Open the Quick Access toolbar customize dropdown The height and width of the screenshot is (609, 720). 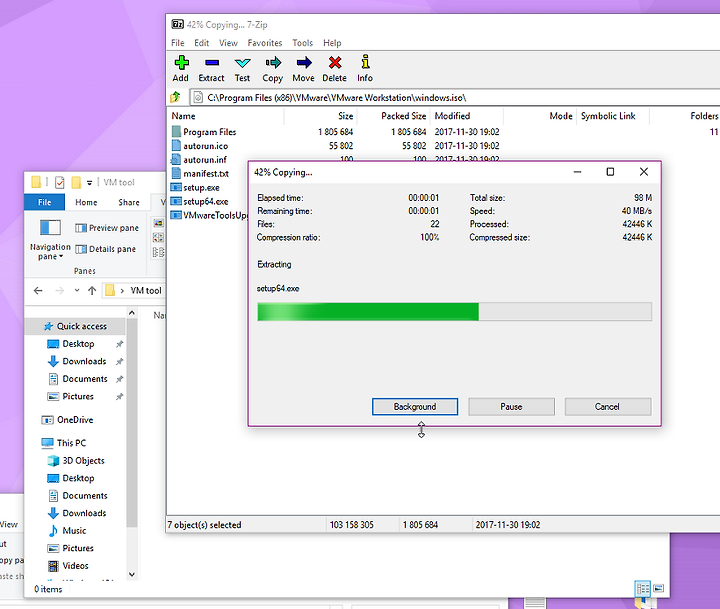click(90, 182)
